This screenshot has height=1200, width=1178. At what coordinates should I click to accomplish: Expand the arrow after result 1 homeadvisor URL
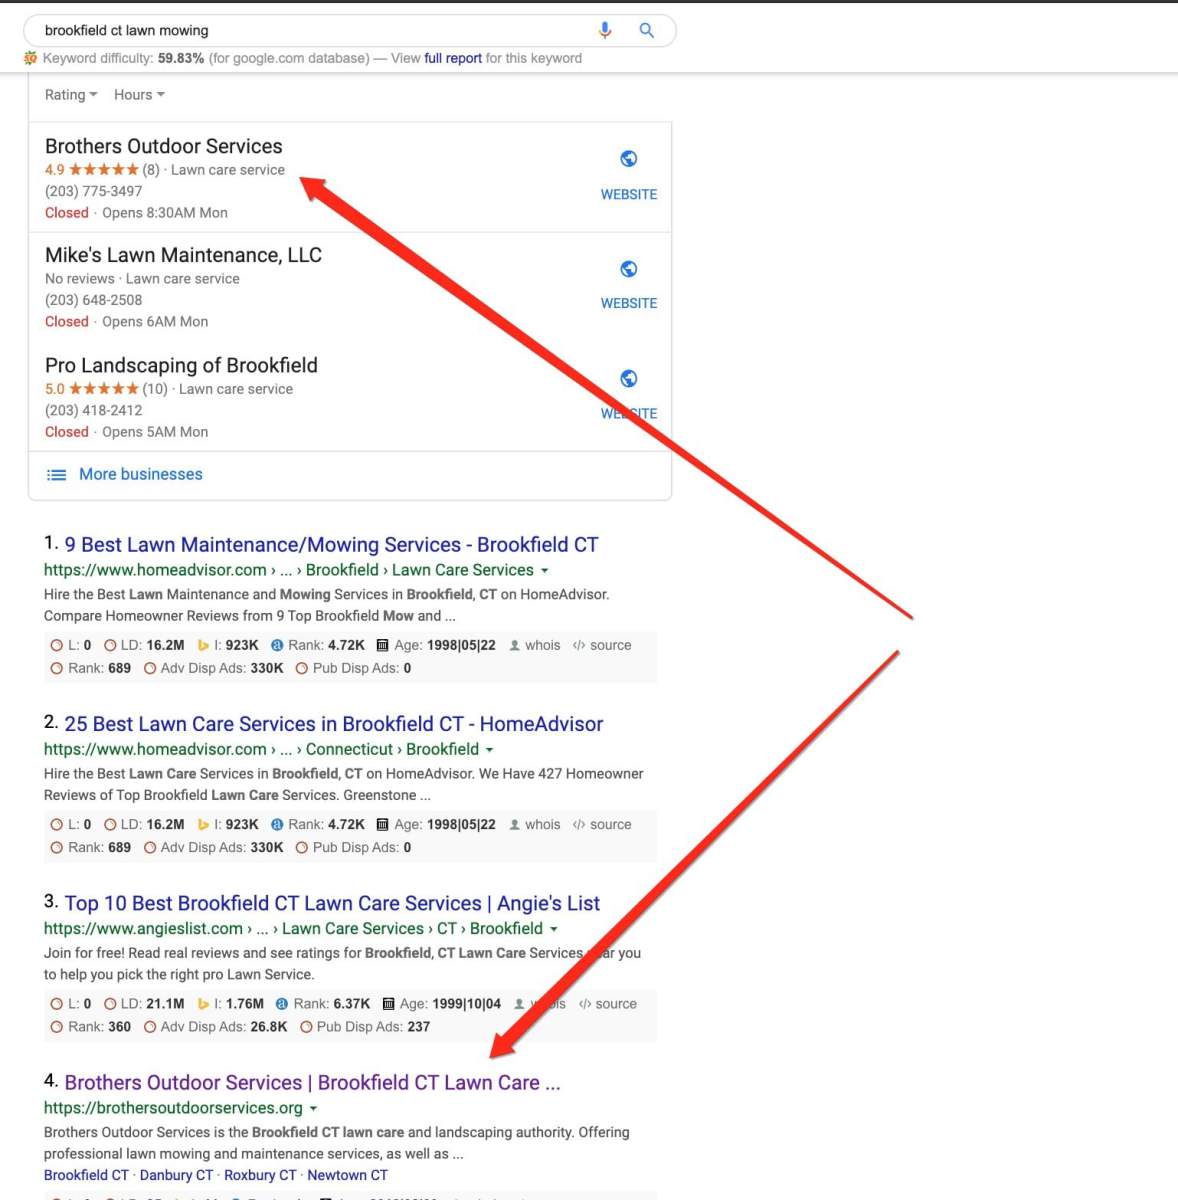pos(545,570)
